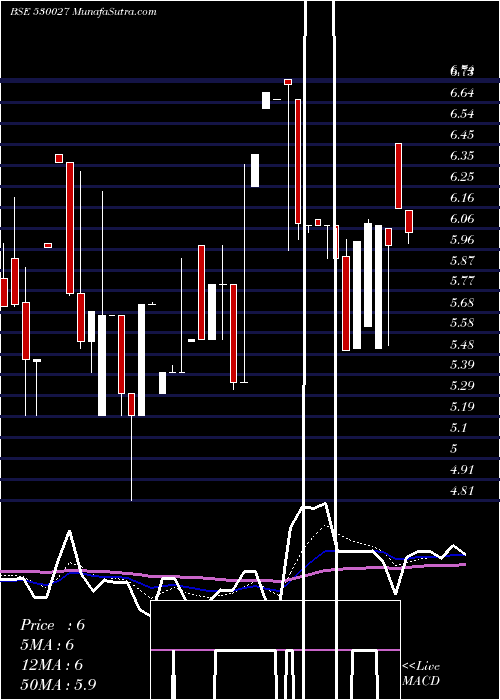Click the 5.1 price axis label
Image resolution: width=500 pixels, height=700 pixels.
click(459, 428)
